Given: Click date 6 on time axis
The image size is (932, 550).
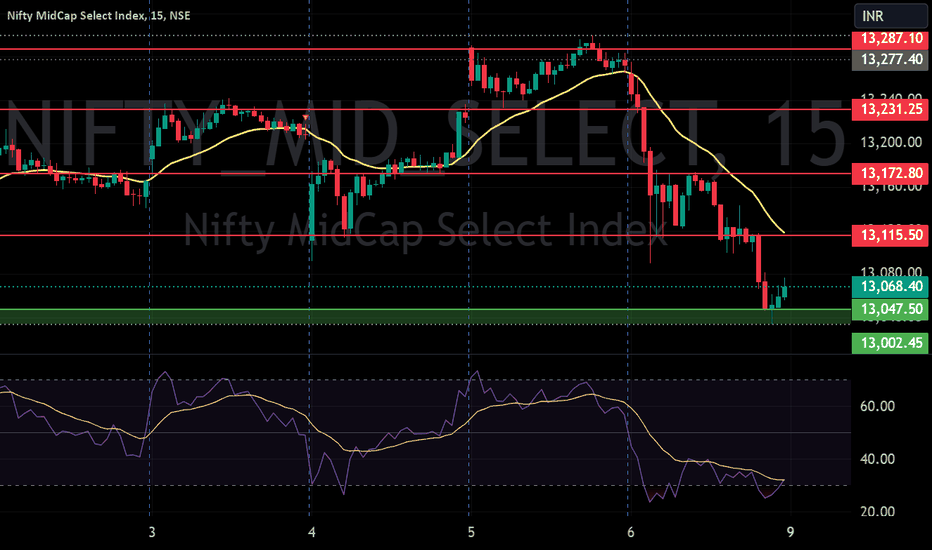Looking at the screenshot, I should pyautogui.click(x=630, y=532).
